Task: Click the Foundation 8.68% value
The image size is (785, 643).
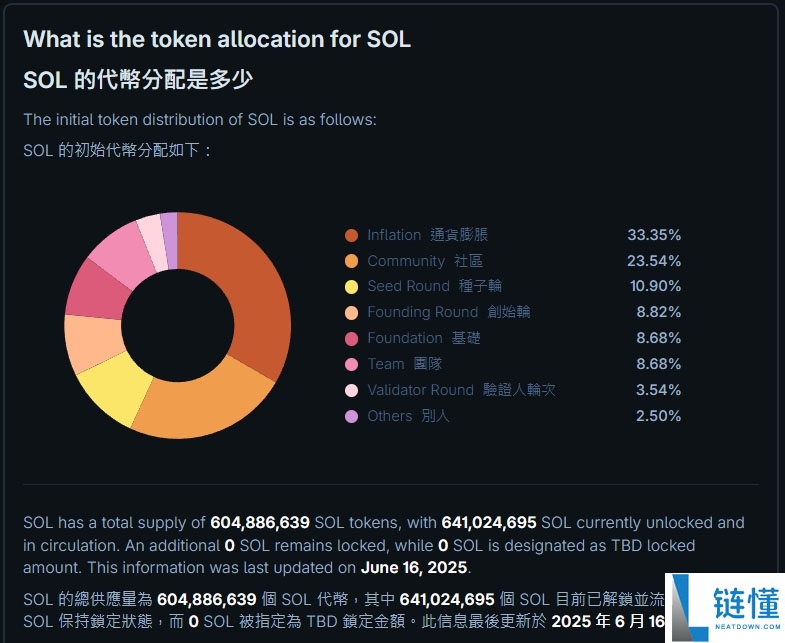Action: tap(658, 338)
